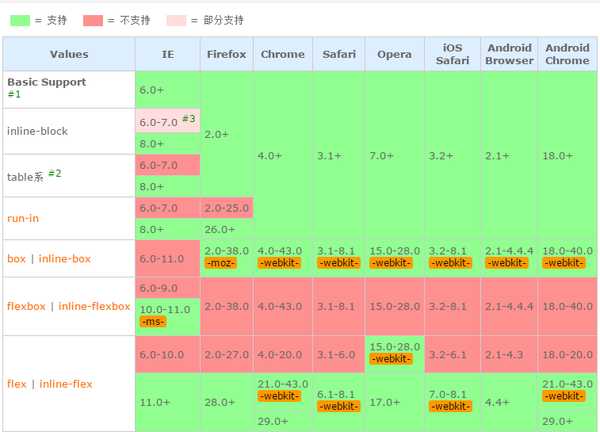Click the iOS Safari column header
The width and height of the screenshot is (600, 432).
point(452,54)
